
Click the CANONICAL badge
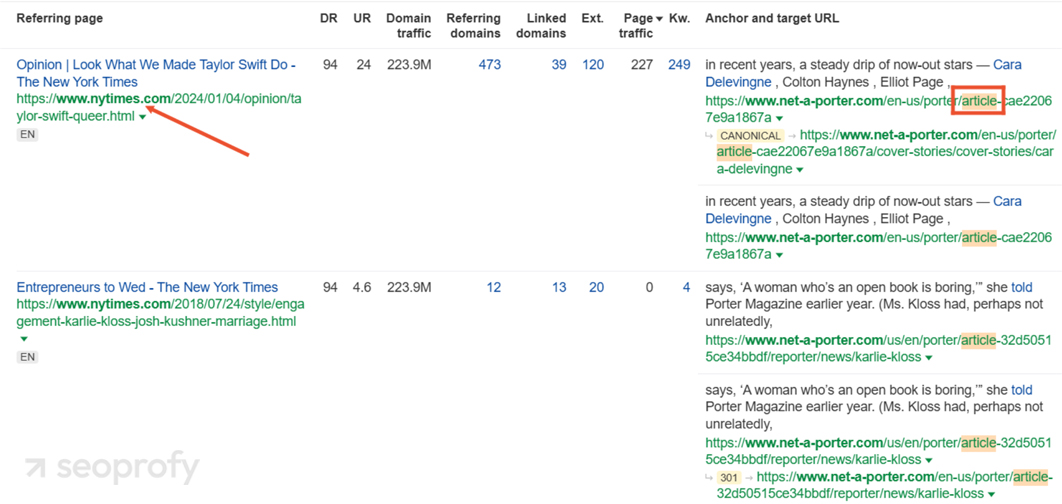[750, 135]
